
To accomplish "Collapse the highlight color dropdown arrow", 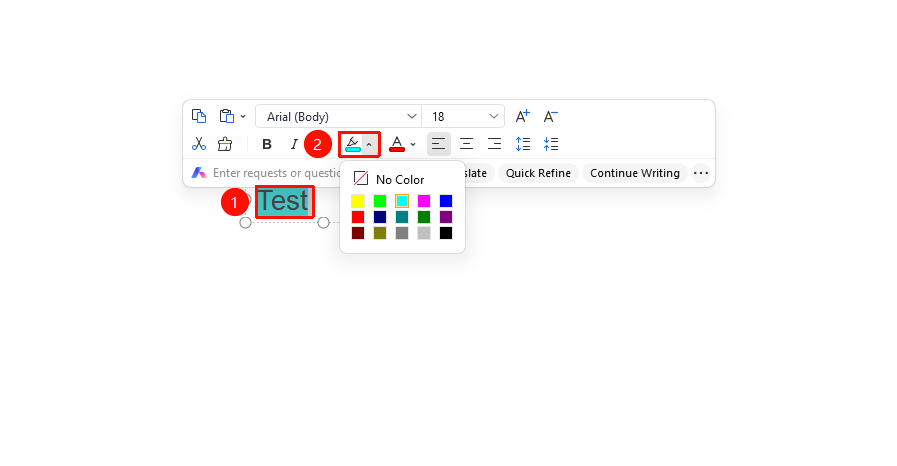I will [370, 145].
